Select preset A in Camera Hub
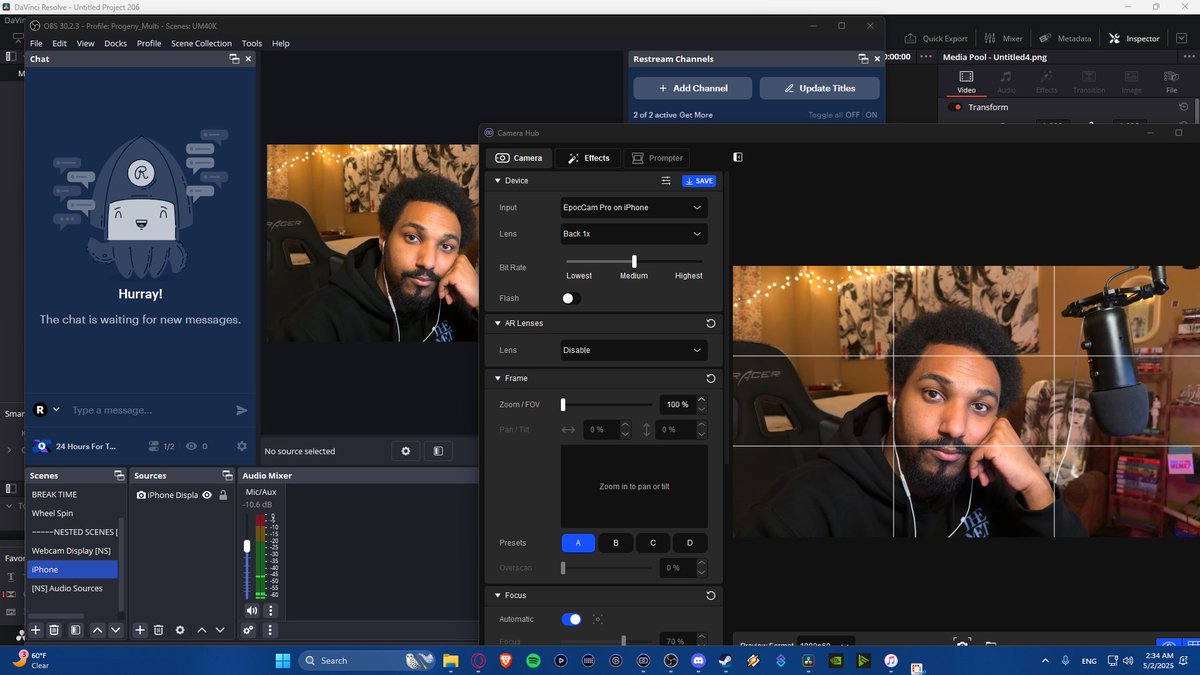The image size is (1200, 675). pyautogui.click(x=578, y=543)
